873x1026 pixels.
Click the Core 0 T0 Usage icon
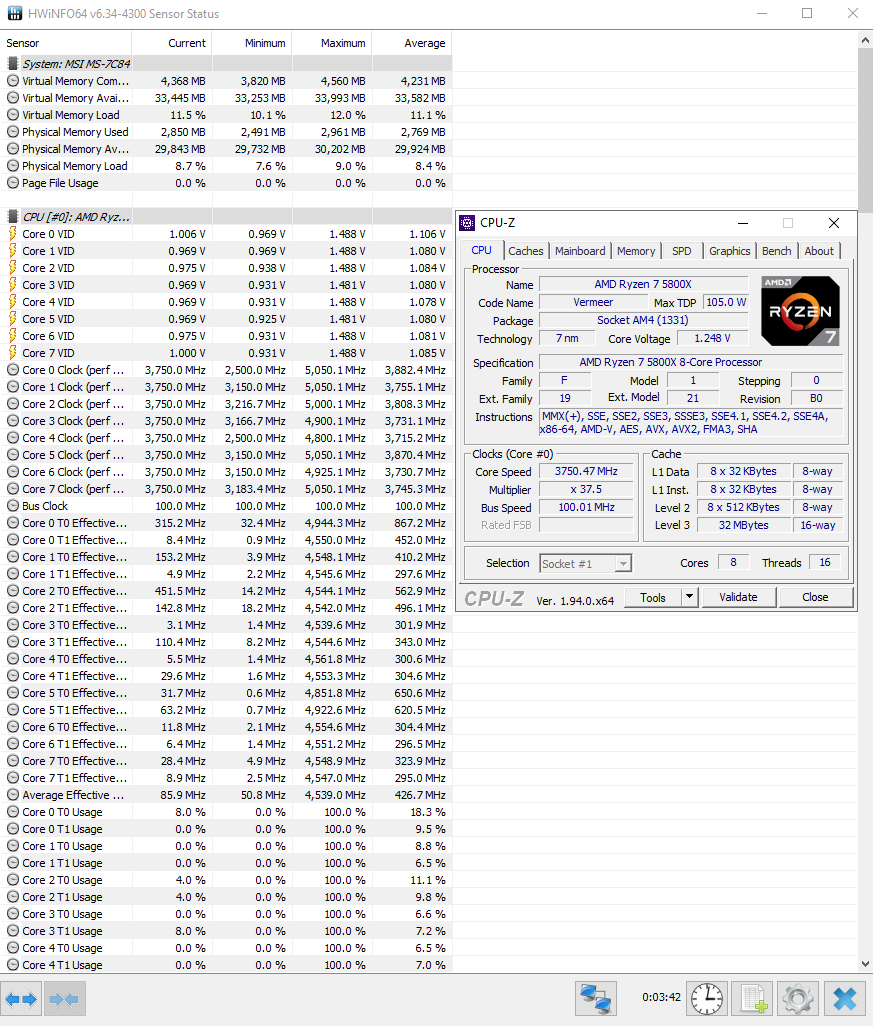pyautogui.click(x=12, y=812)
